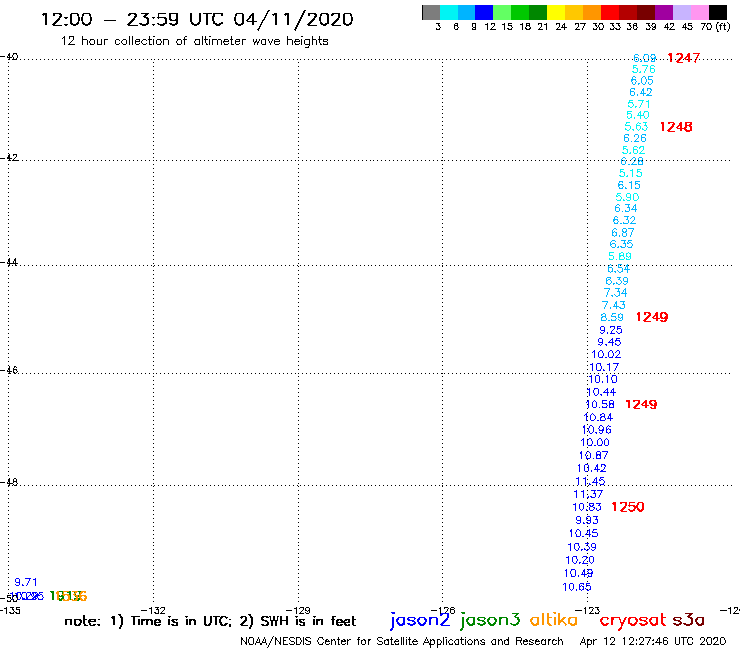
Task: Click the 10.39 wave height reading
Action: (582, 547)
